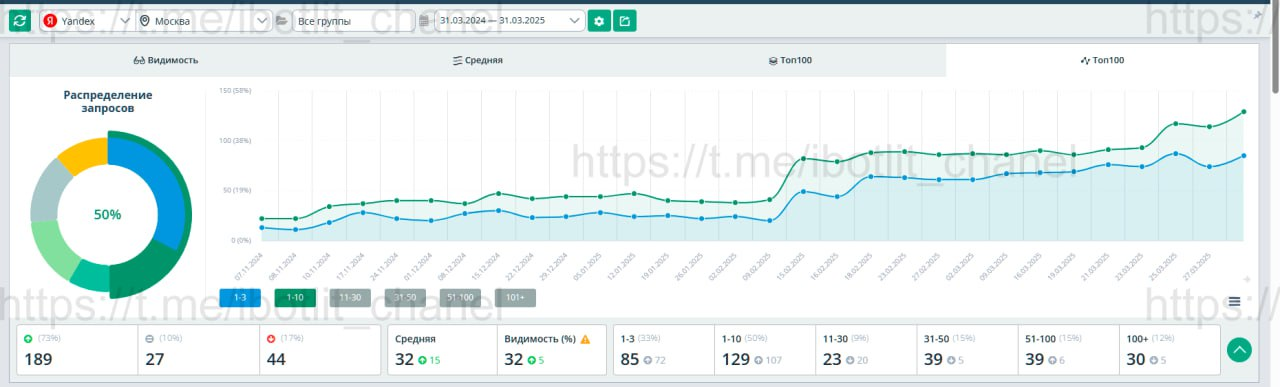
Task: Click the 27 unchanged queries value
Action: pyautogui.click(x=154, y=360)
